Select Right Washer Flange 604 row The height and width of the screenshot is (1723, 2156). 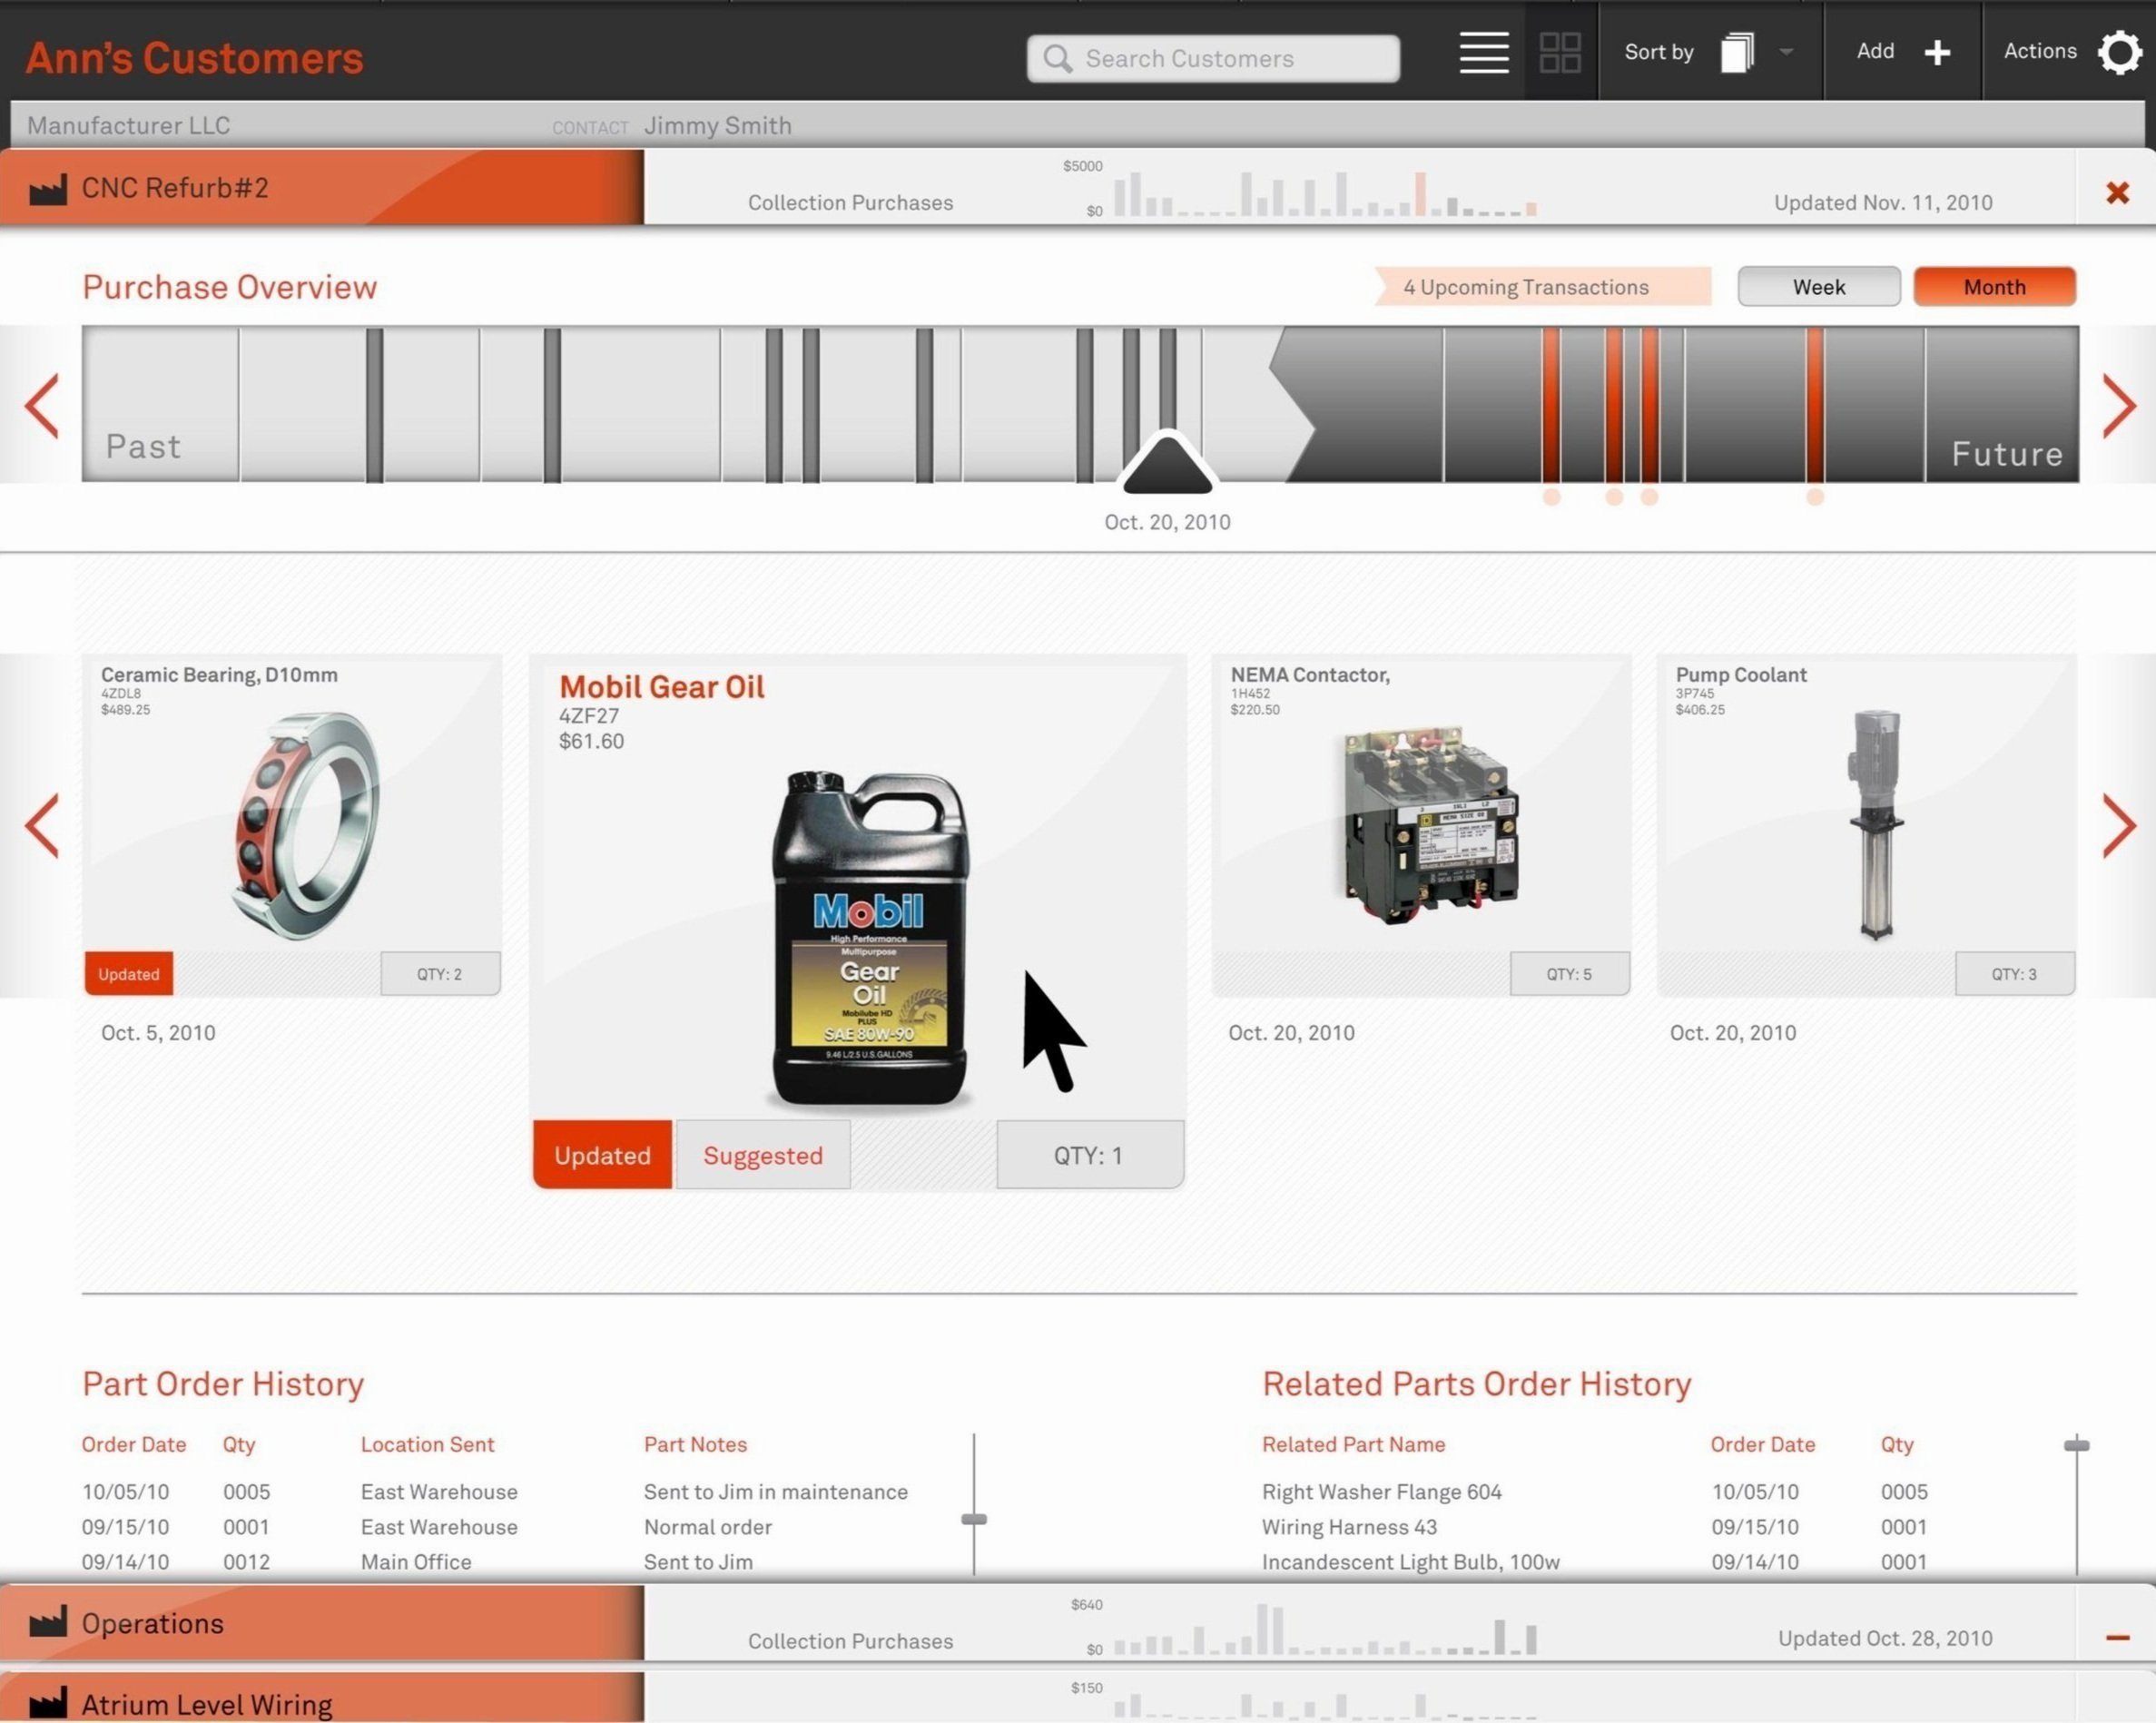pos(1595,1491)
